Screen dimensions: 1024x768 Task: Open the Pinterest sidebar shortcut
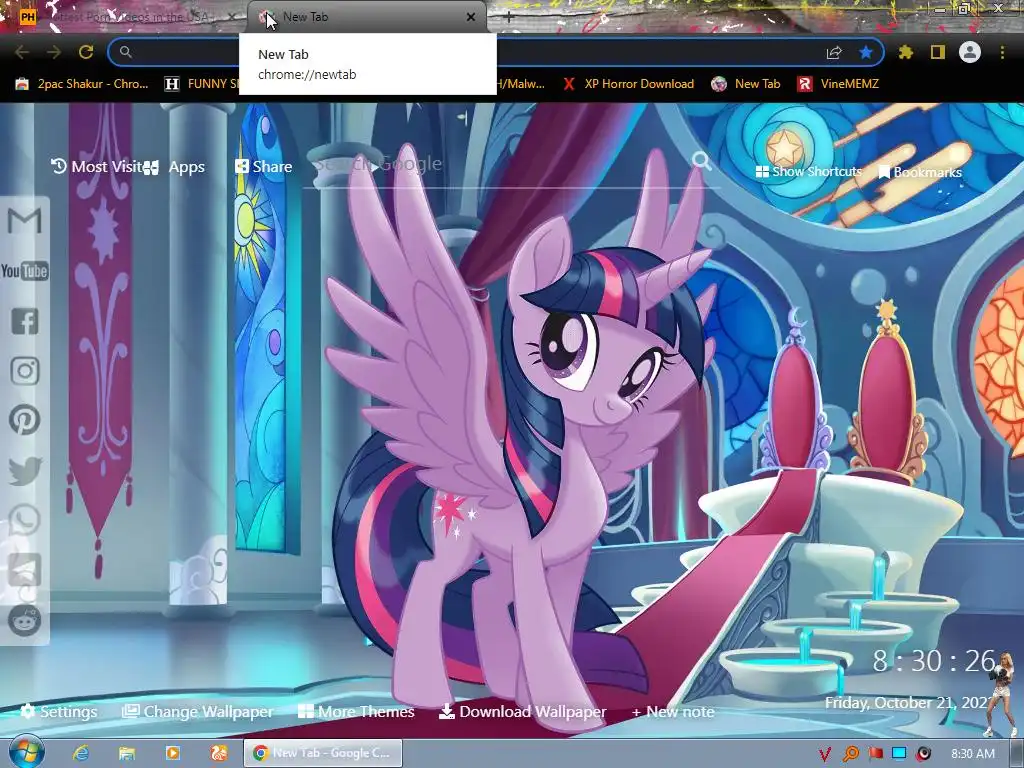coord(25,420)
